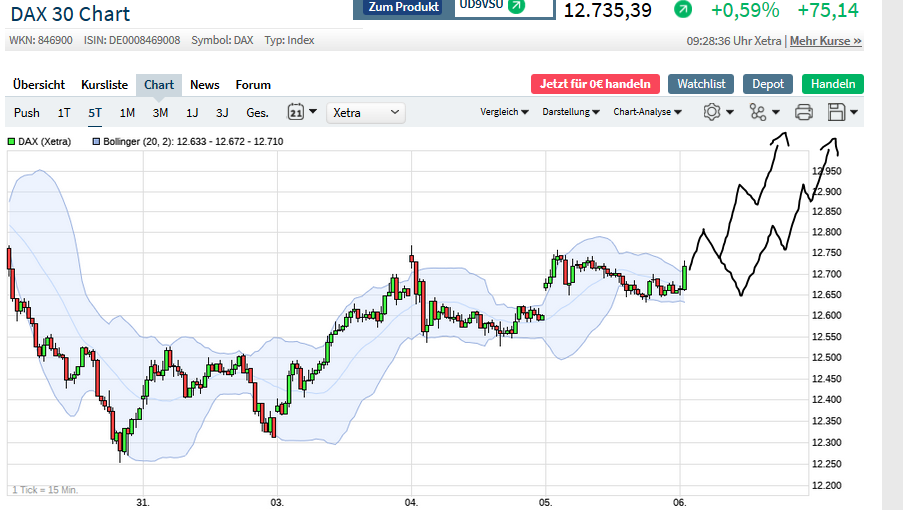Open the calendar date range icon
The width and height of the screenshot is (903, 510).
click(296, 112)
